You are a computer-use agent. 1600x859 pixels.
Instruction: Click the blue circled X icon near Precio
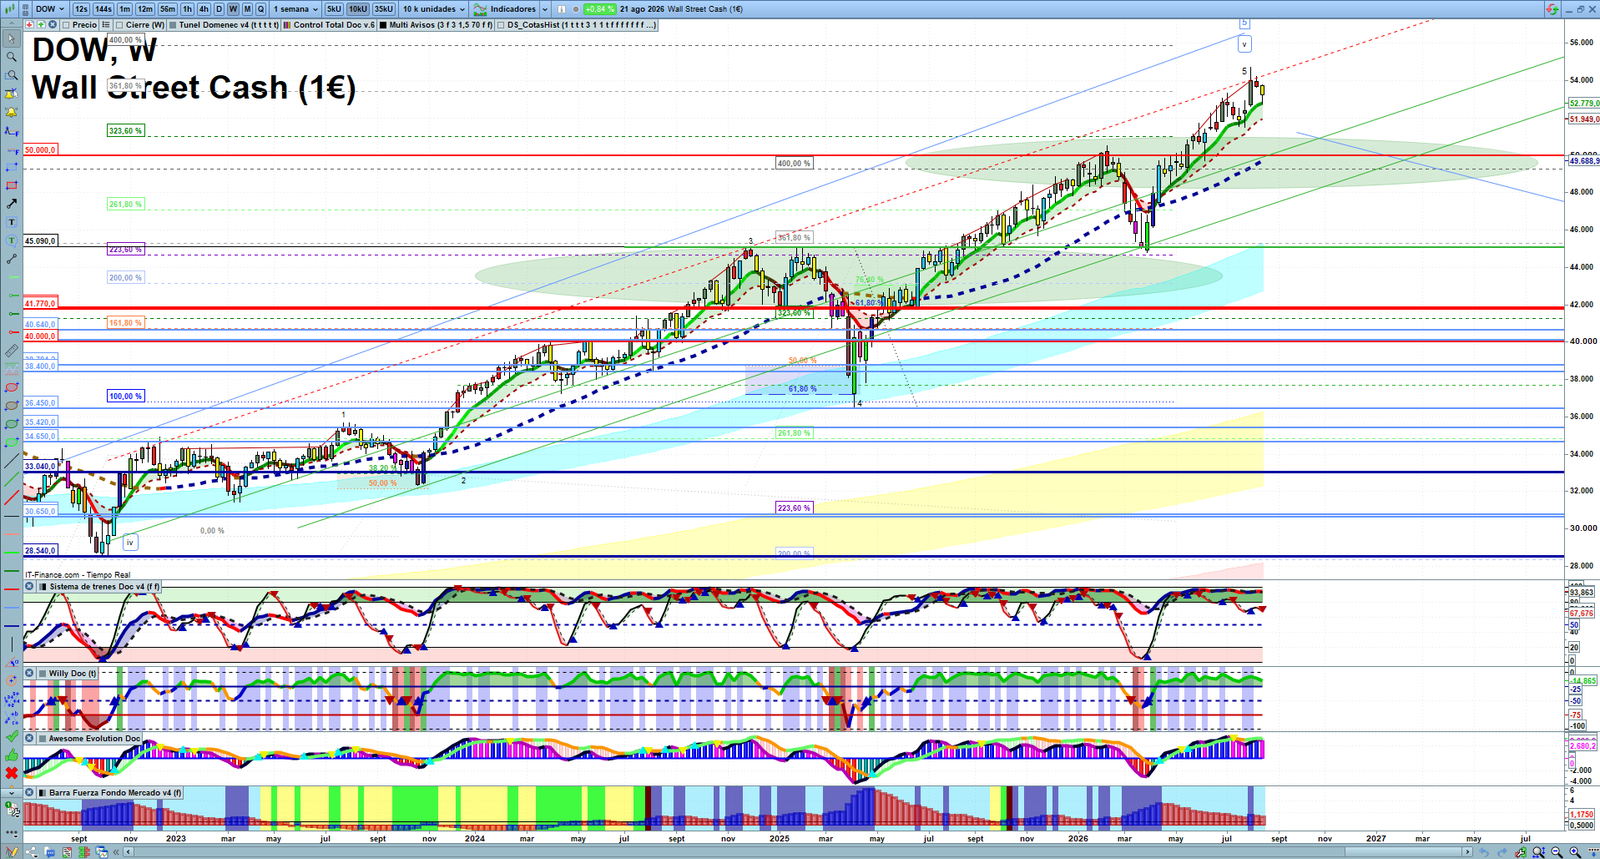click(x=52, y=24)
